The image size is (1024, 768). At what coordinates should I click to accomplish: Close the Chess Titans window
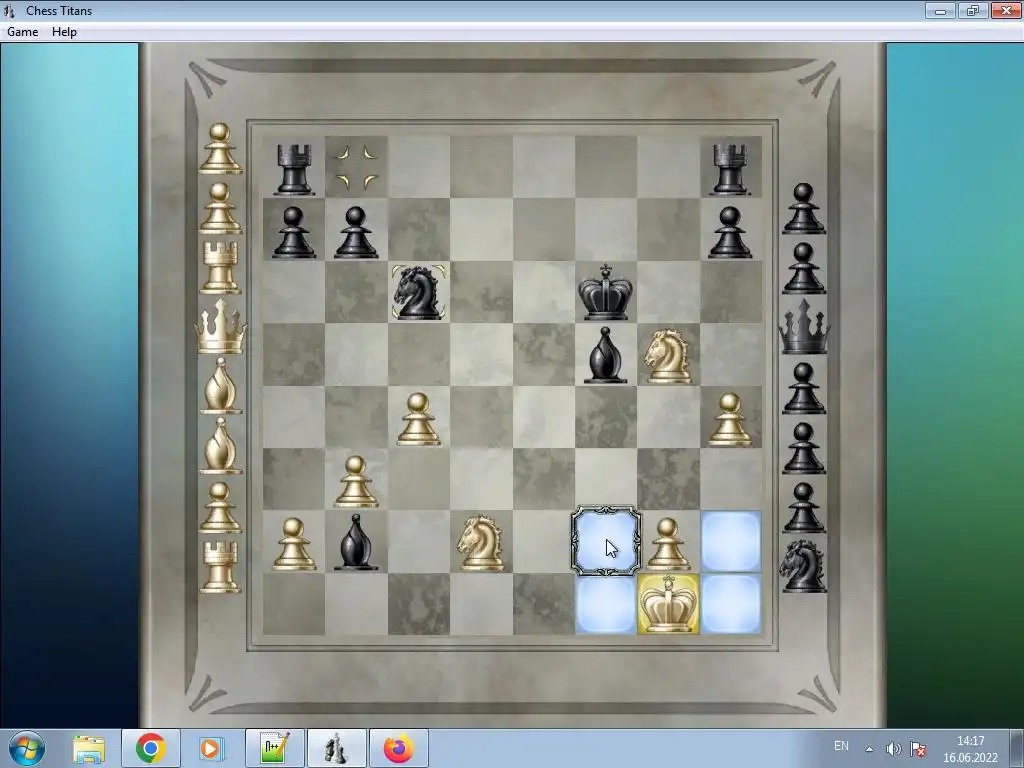[1006, 10]
